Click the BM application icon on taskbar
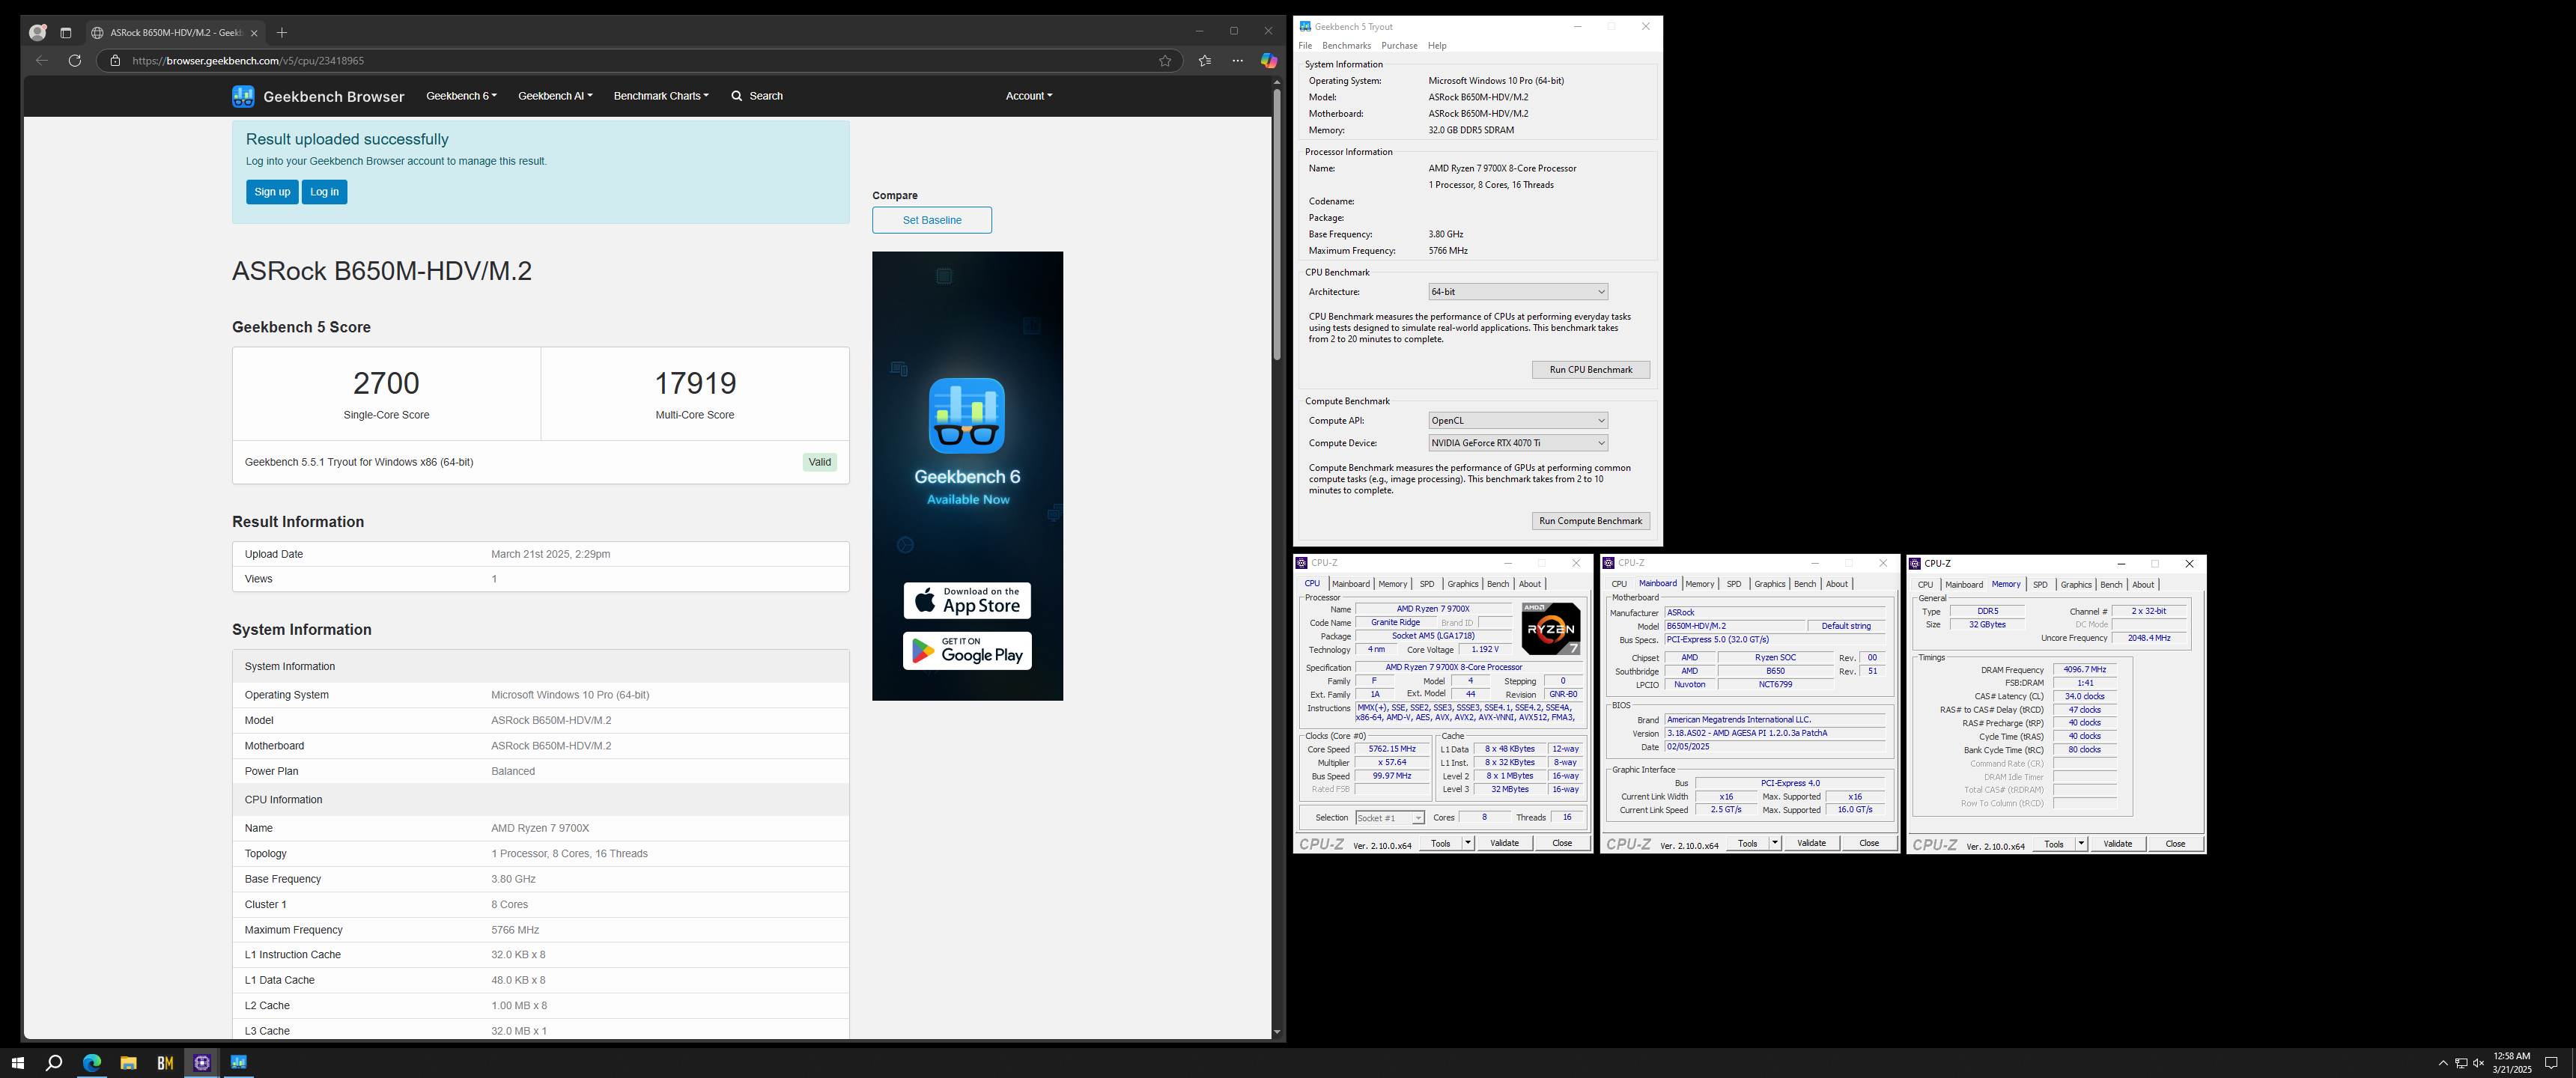 click(x=165, y=1063)
